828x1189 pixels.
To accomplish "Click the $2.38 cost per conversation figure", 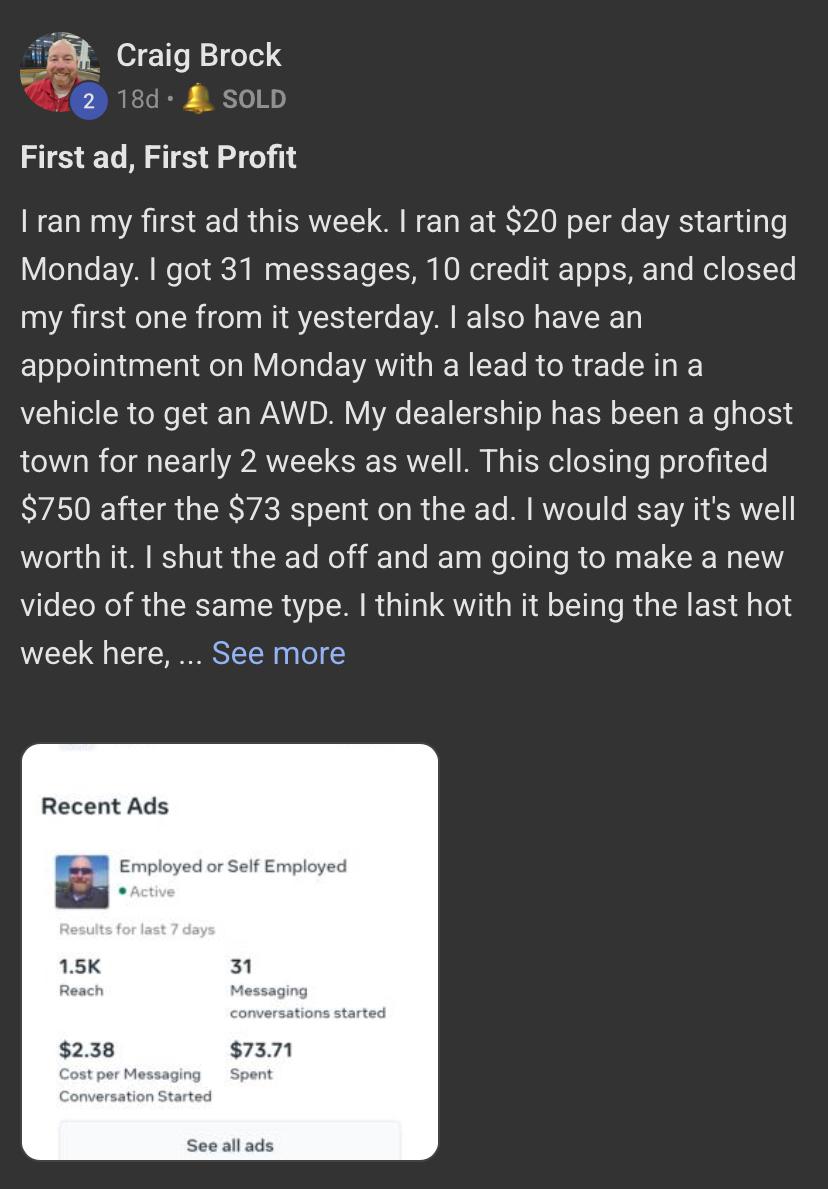I will 87,1049.
